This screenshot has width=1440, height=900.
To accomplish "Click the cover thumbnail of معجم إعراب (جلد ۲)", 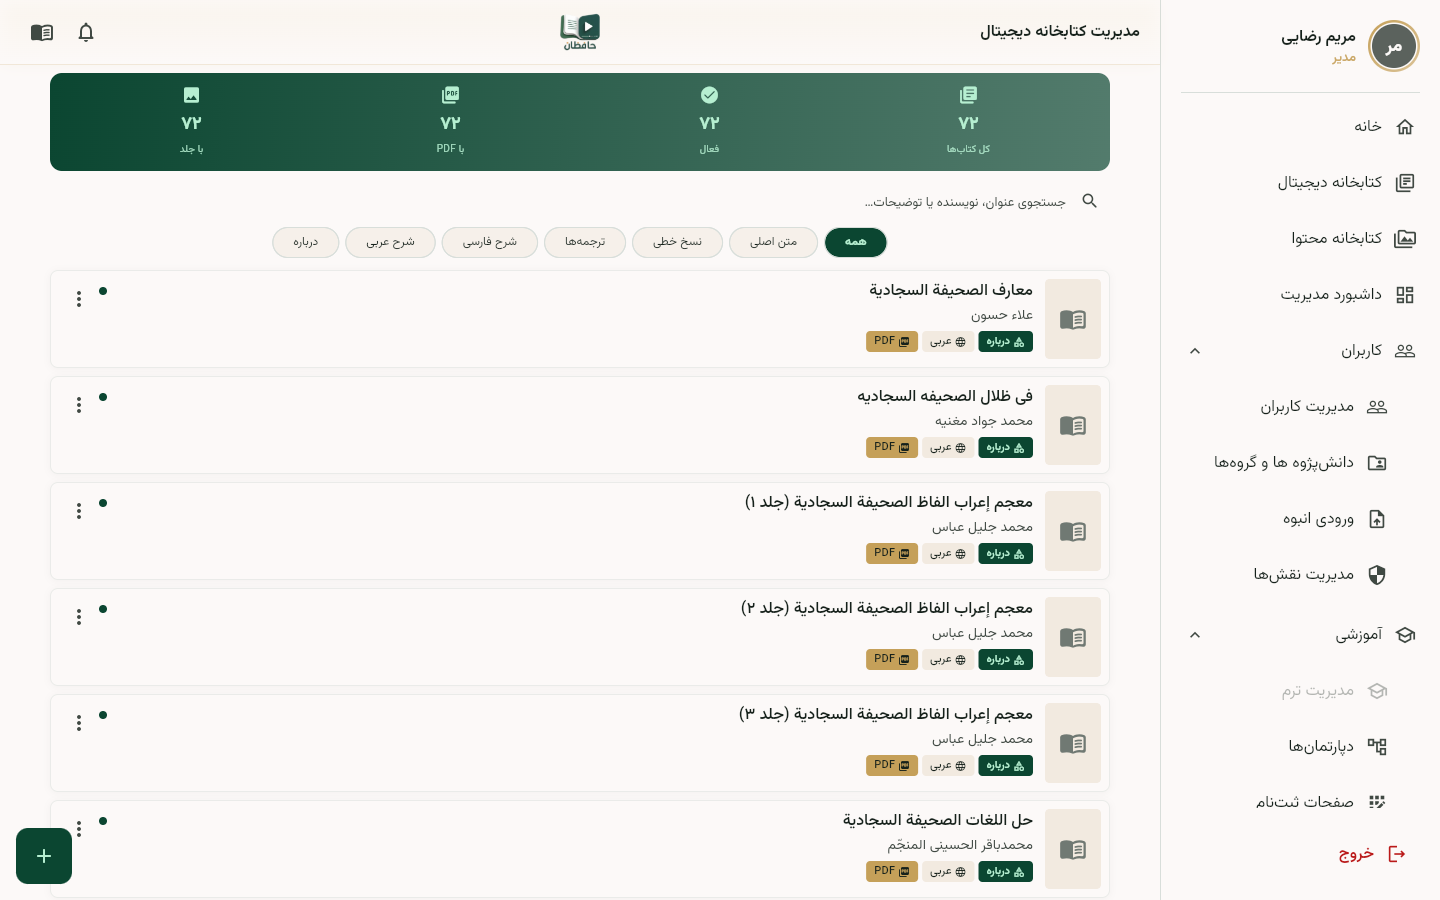I will point(1073,637).
